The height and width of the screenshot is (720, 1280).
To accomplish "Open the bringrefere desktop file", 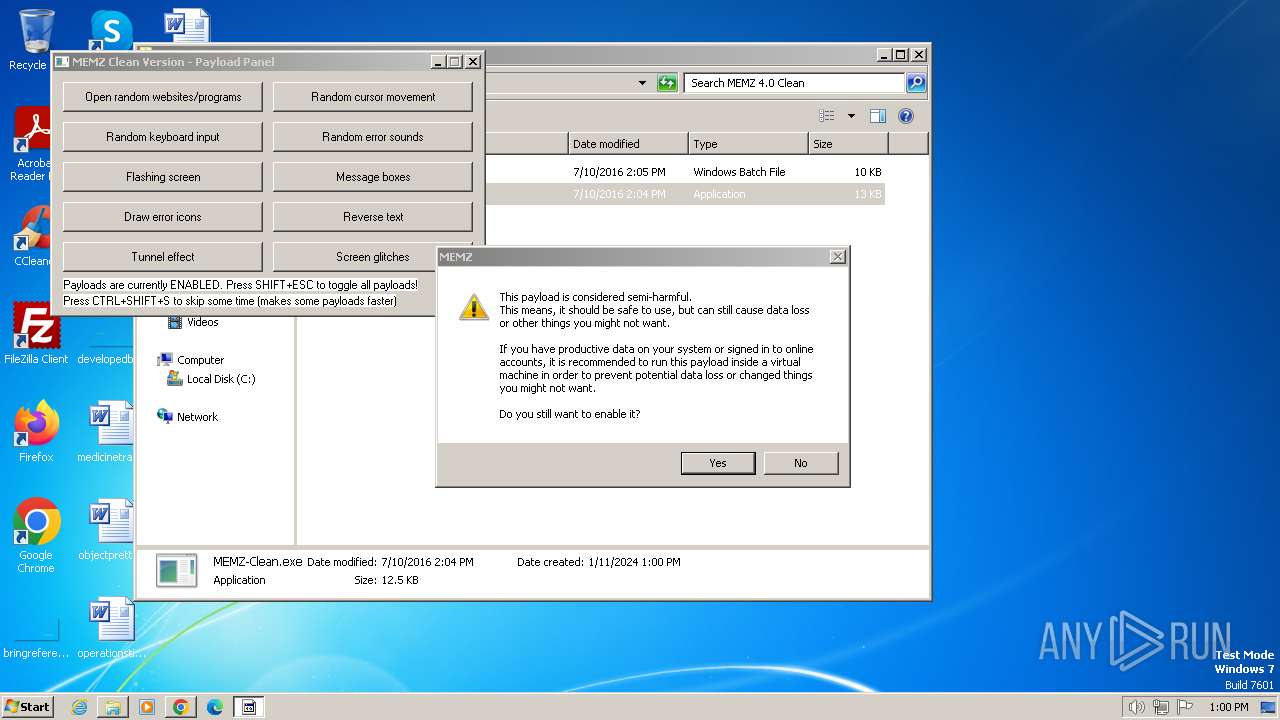I will coord(36,636).
